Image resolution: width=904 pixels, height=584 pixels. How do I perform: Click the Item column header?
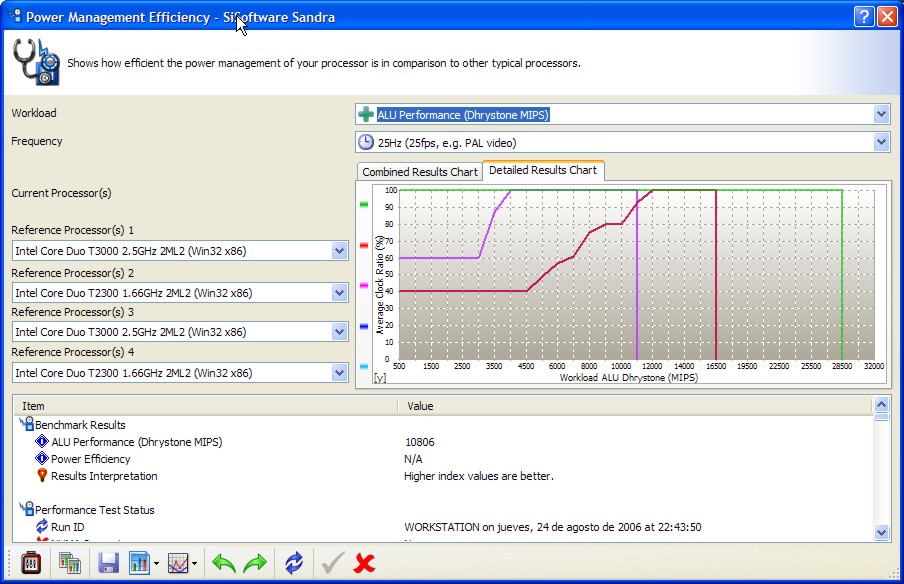coord(206,406)
